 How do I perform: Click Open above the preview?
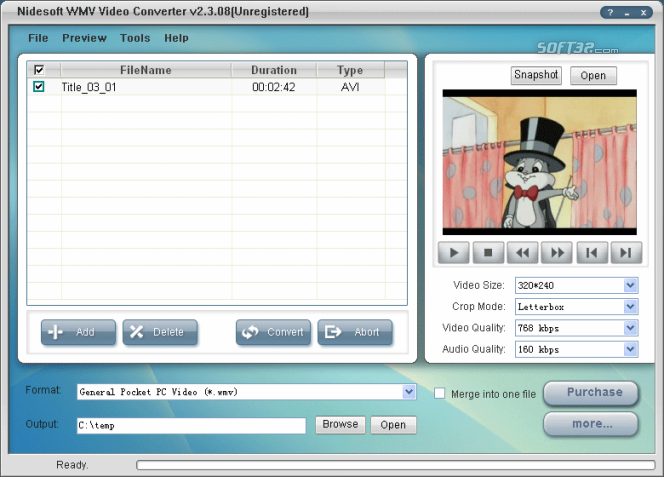[593, 75]
